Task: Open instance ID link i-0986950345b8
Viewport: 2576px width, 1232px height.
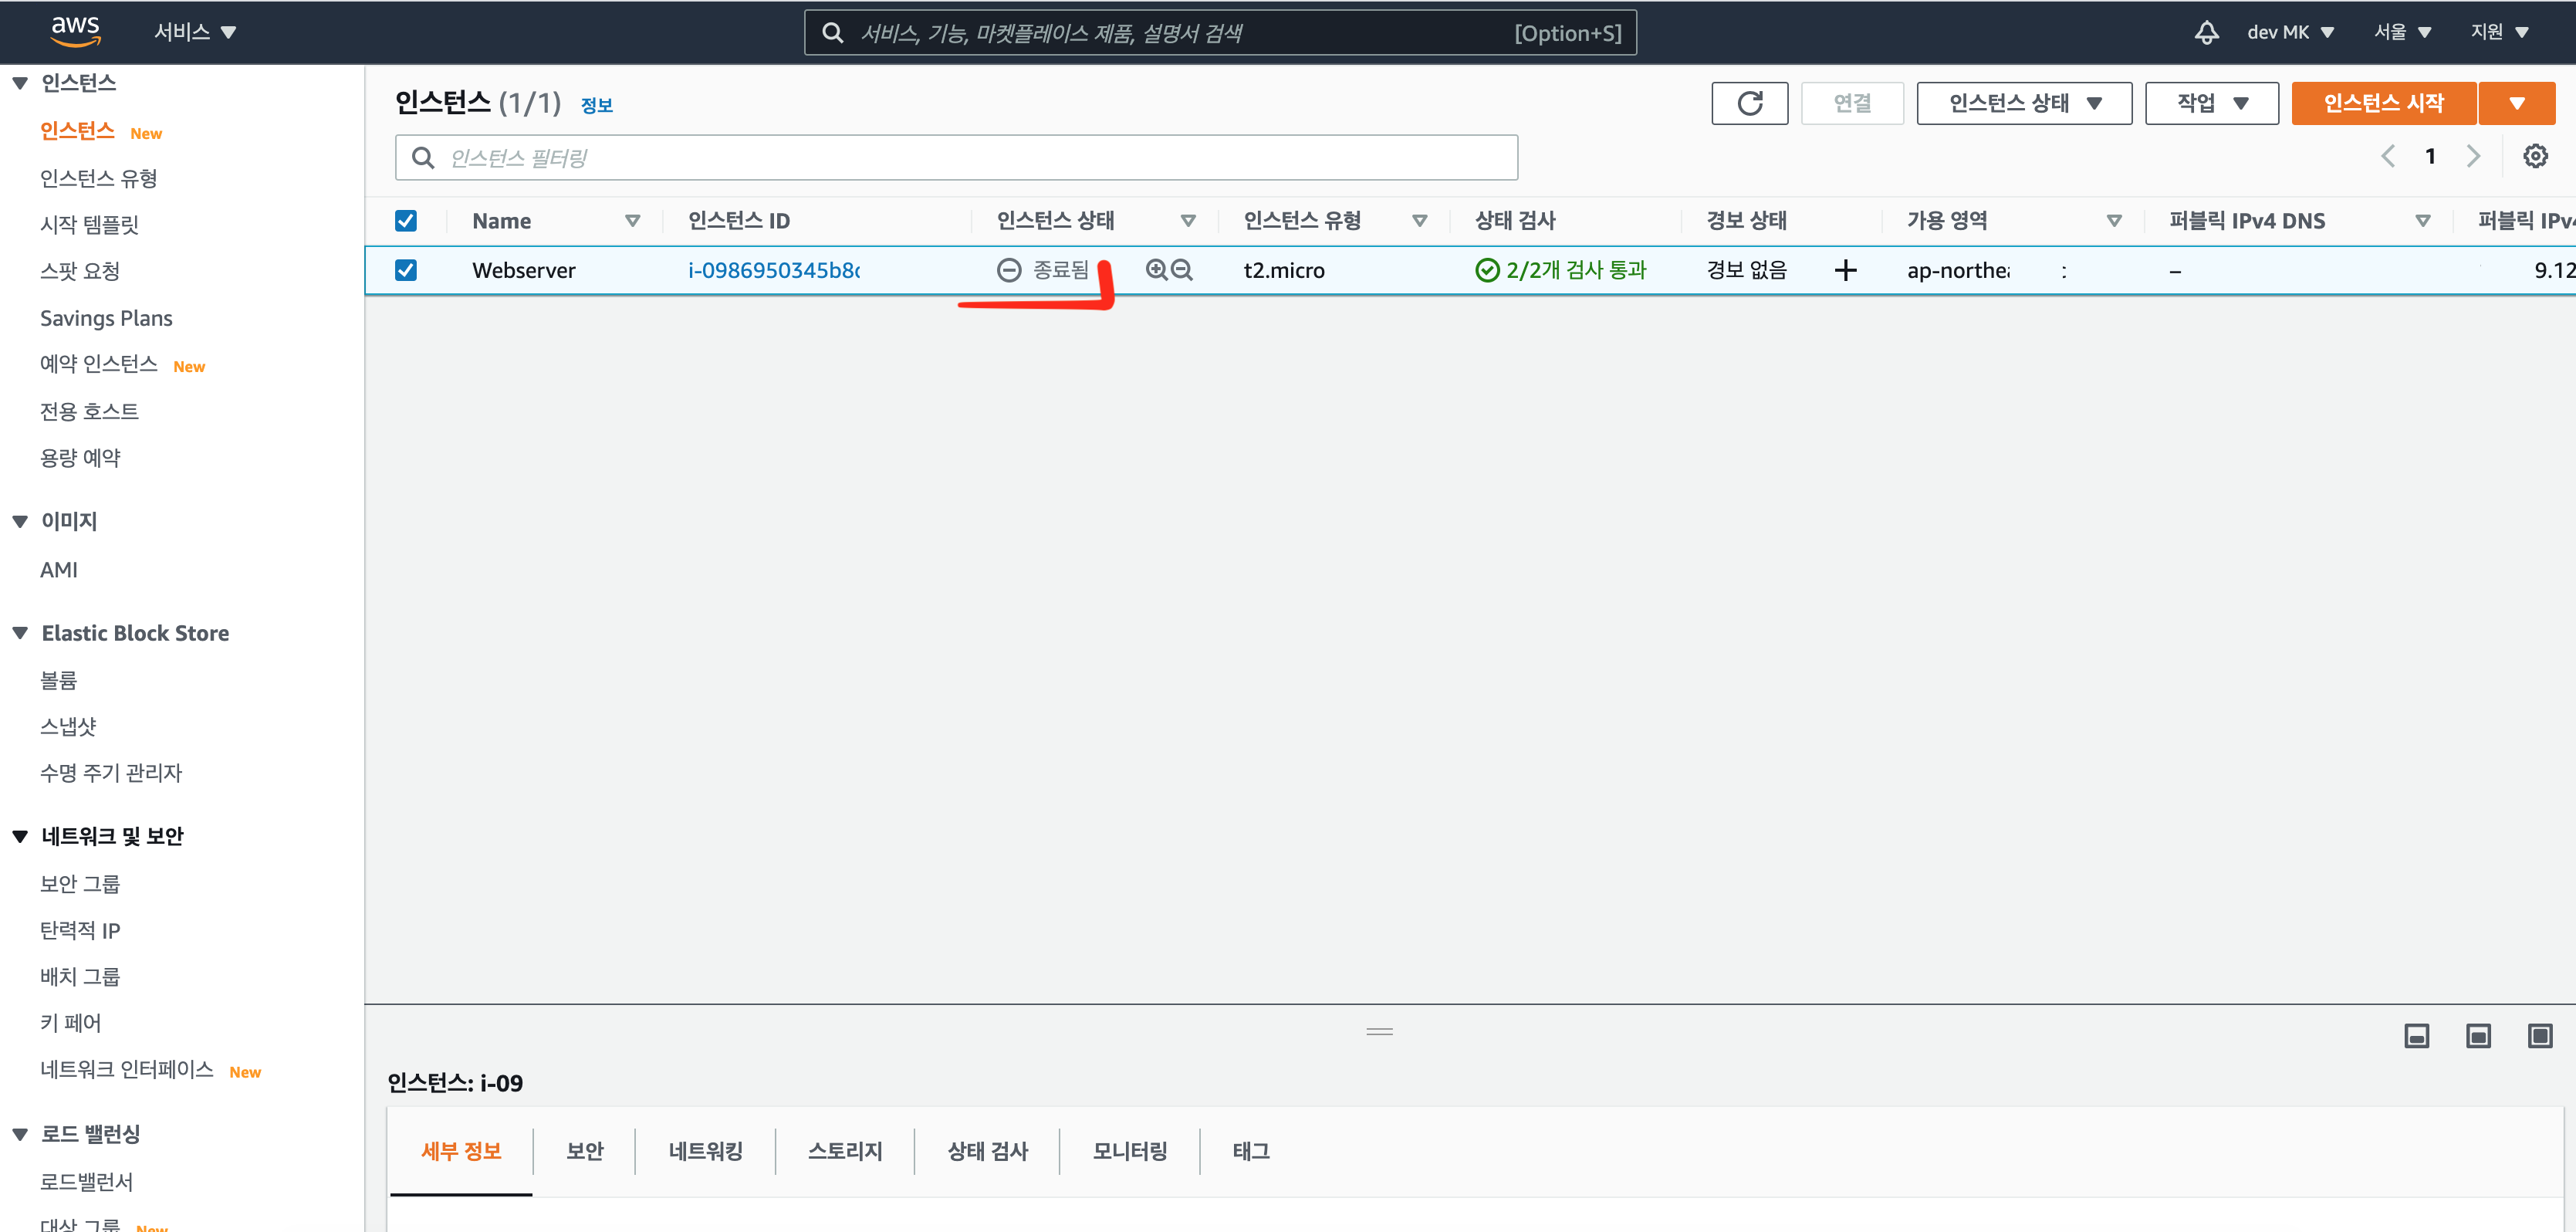Action: (773, 270)
